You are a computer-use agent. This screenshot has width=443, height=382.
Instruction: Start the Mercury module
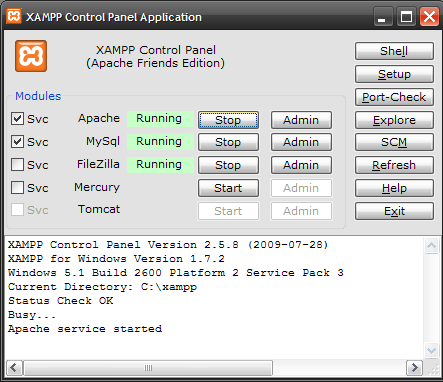tap(228, 188)
